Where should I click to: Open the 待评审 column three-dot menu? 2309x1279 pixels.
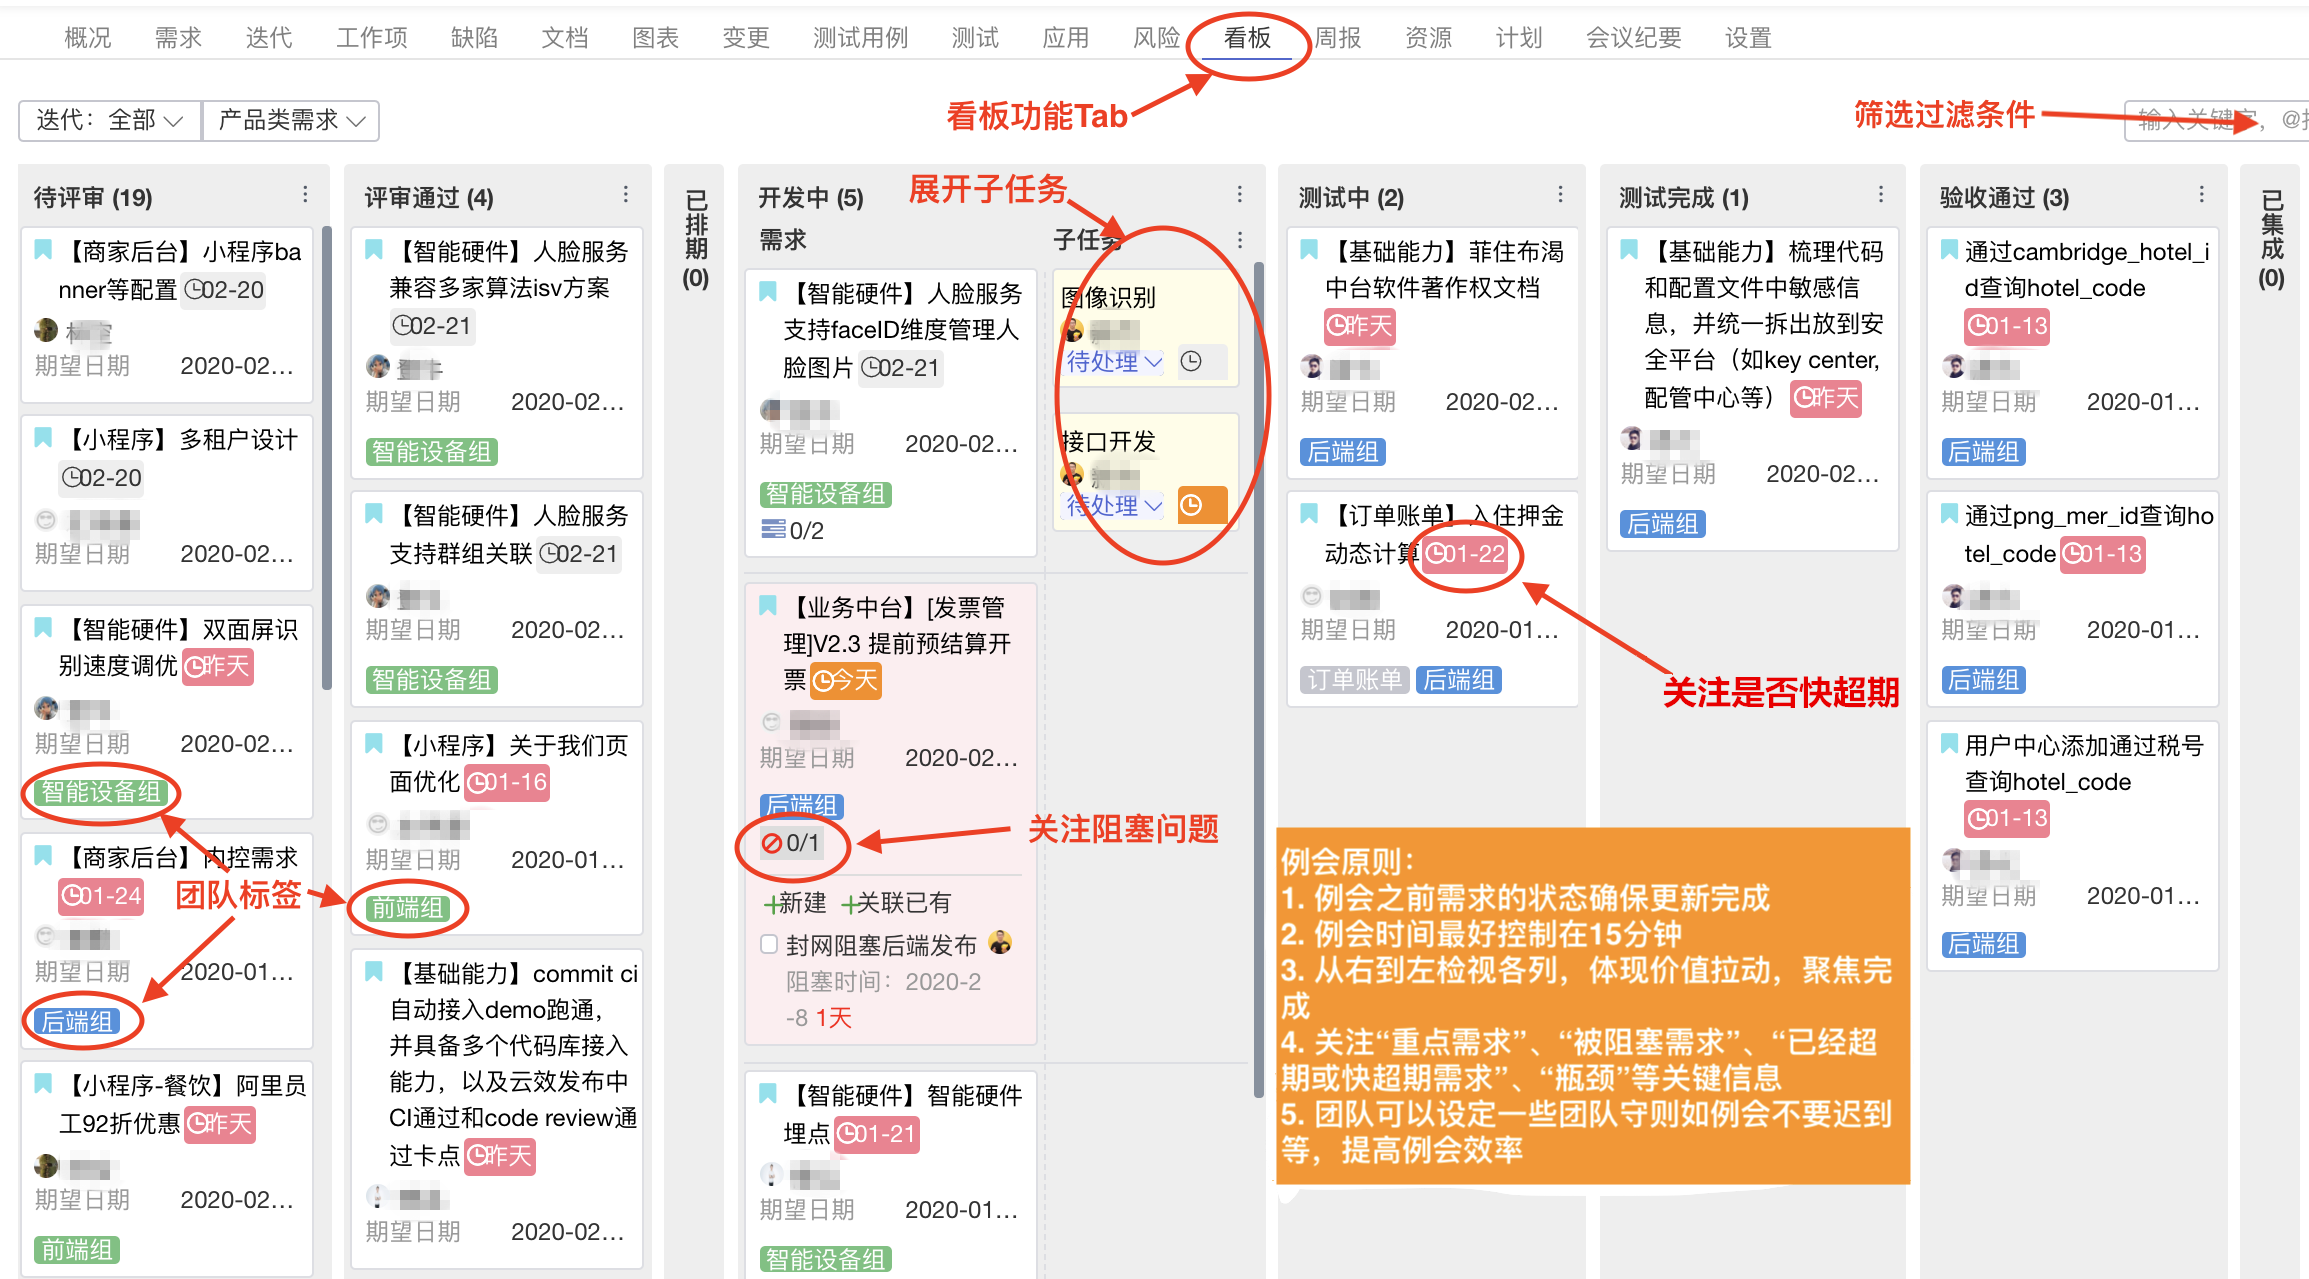[305, 195]
